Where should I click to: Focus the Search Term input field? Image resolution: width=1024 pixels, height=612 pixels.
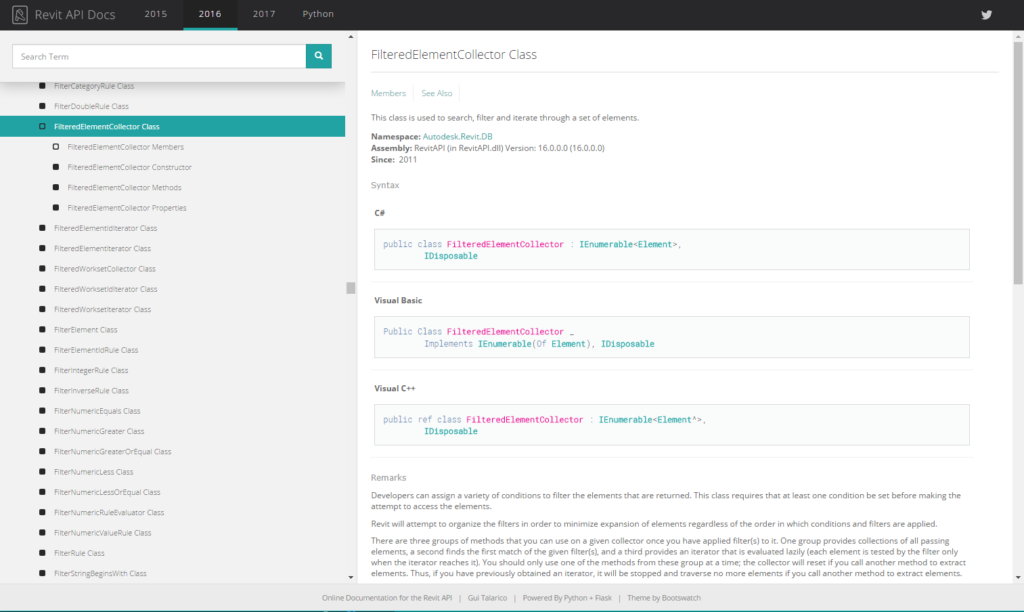pos(159,56)
